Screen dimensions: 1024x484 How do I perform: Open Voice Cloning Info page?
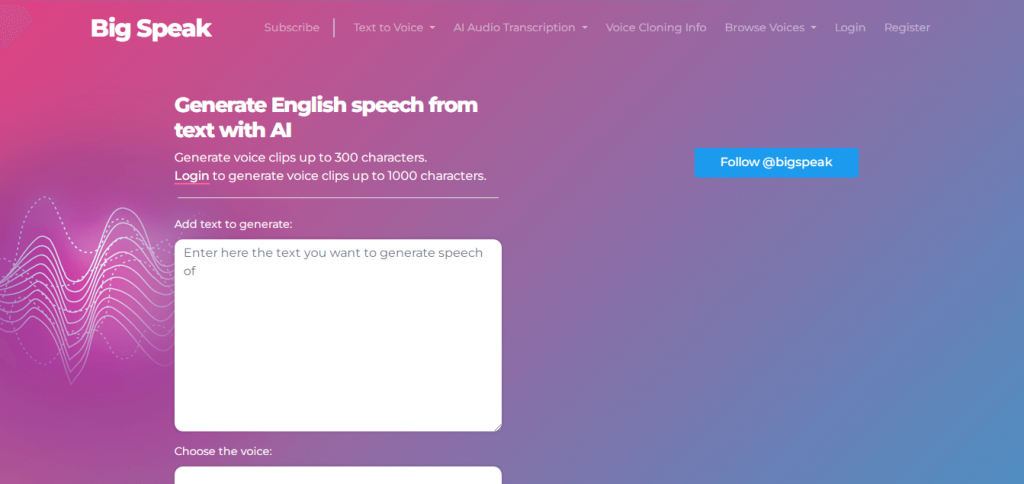pos(656,27)
